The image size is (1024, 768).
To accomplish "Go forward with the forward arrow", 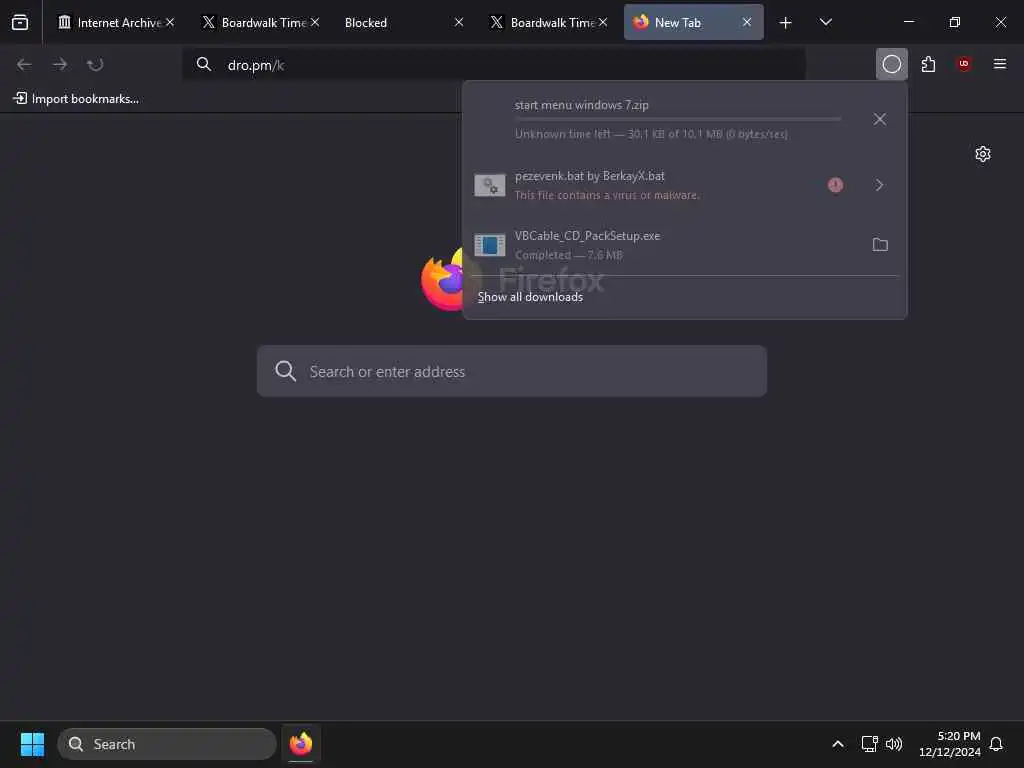I will (x=59, y=64).
